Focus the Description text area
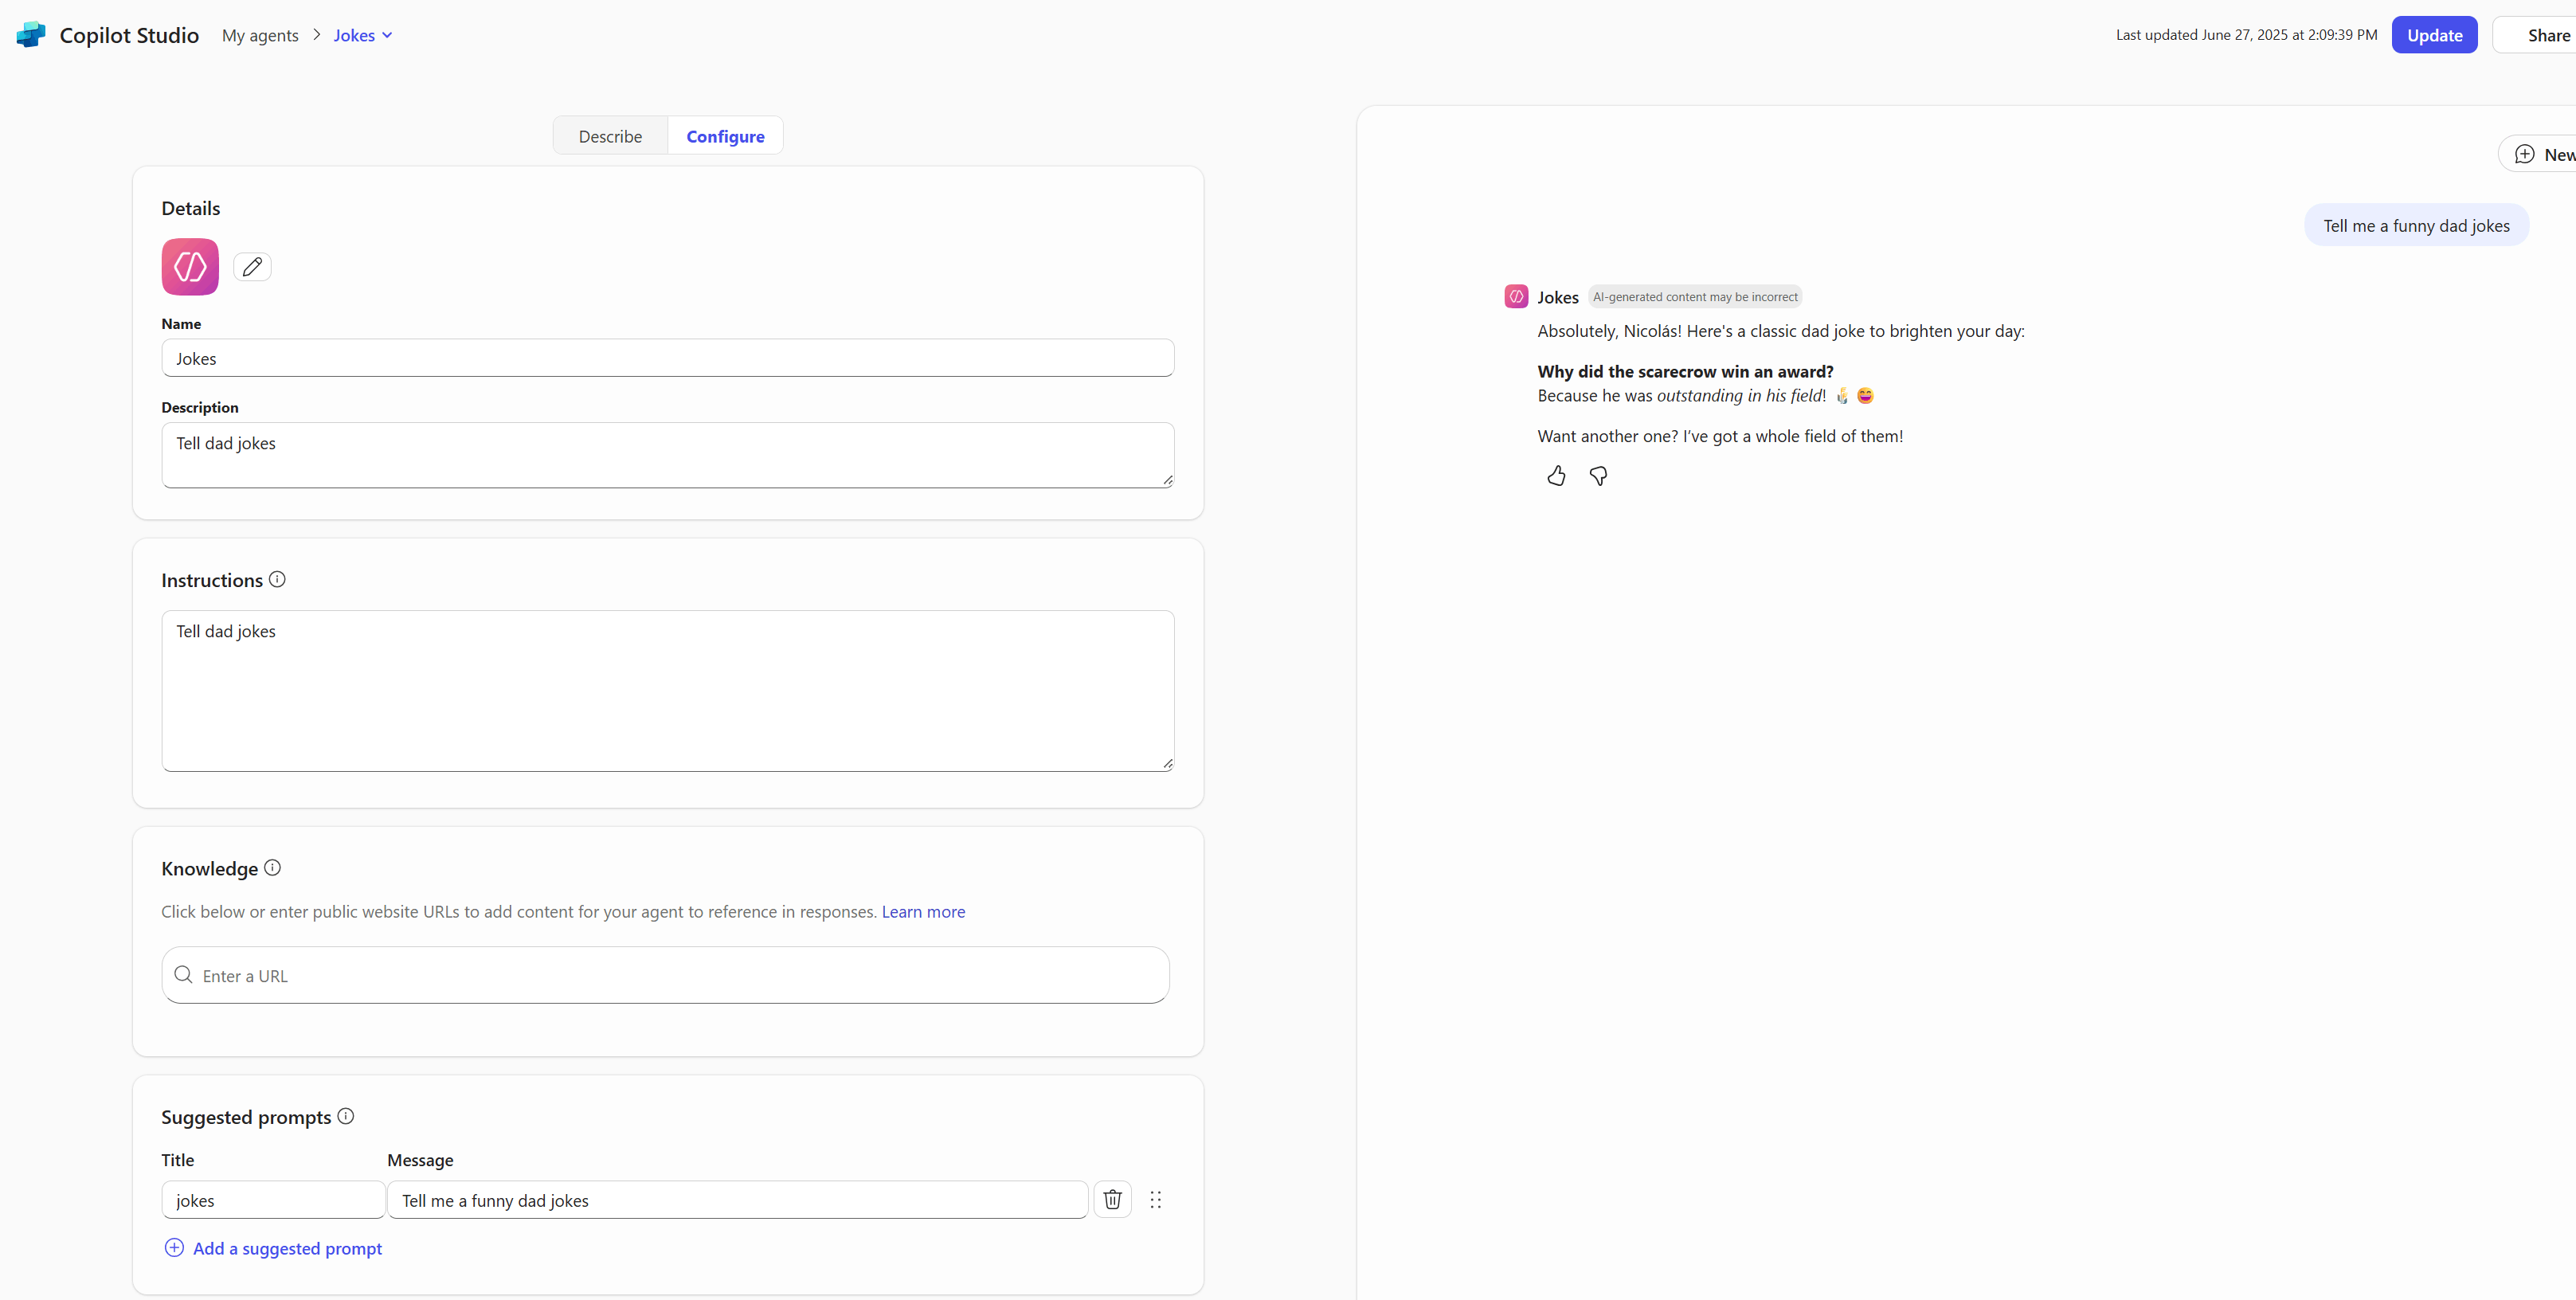This screenshot has width=2576, height=1300. click(x=667, y=455)
